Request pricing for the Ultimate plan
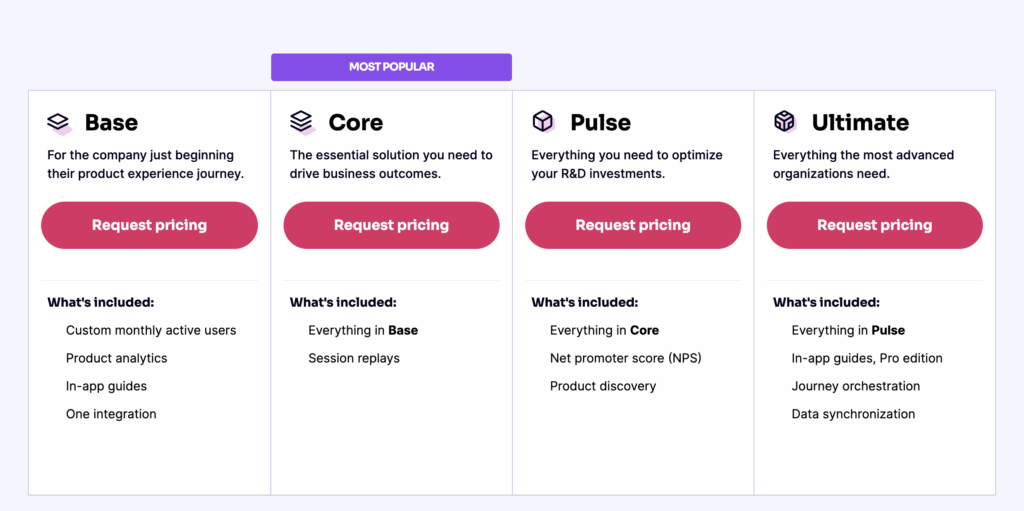1024x511 pixels. click(875, 225)
